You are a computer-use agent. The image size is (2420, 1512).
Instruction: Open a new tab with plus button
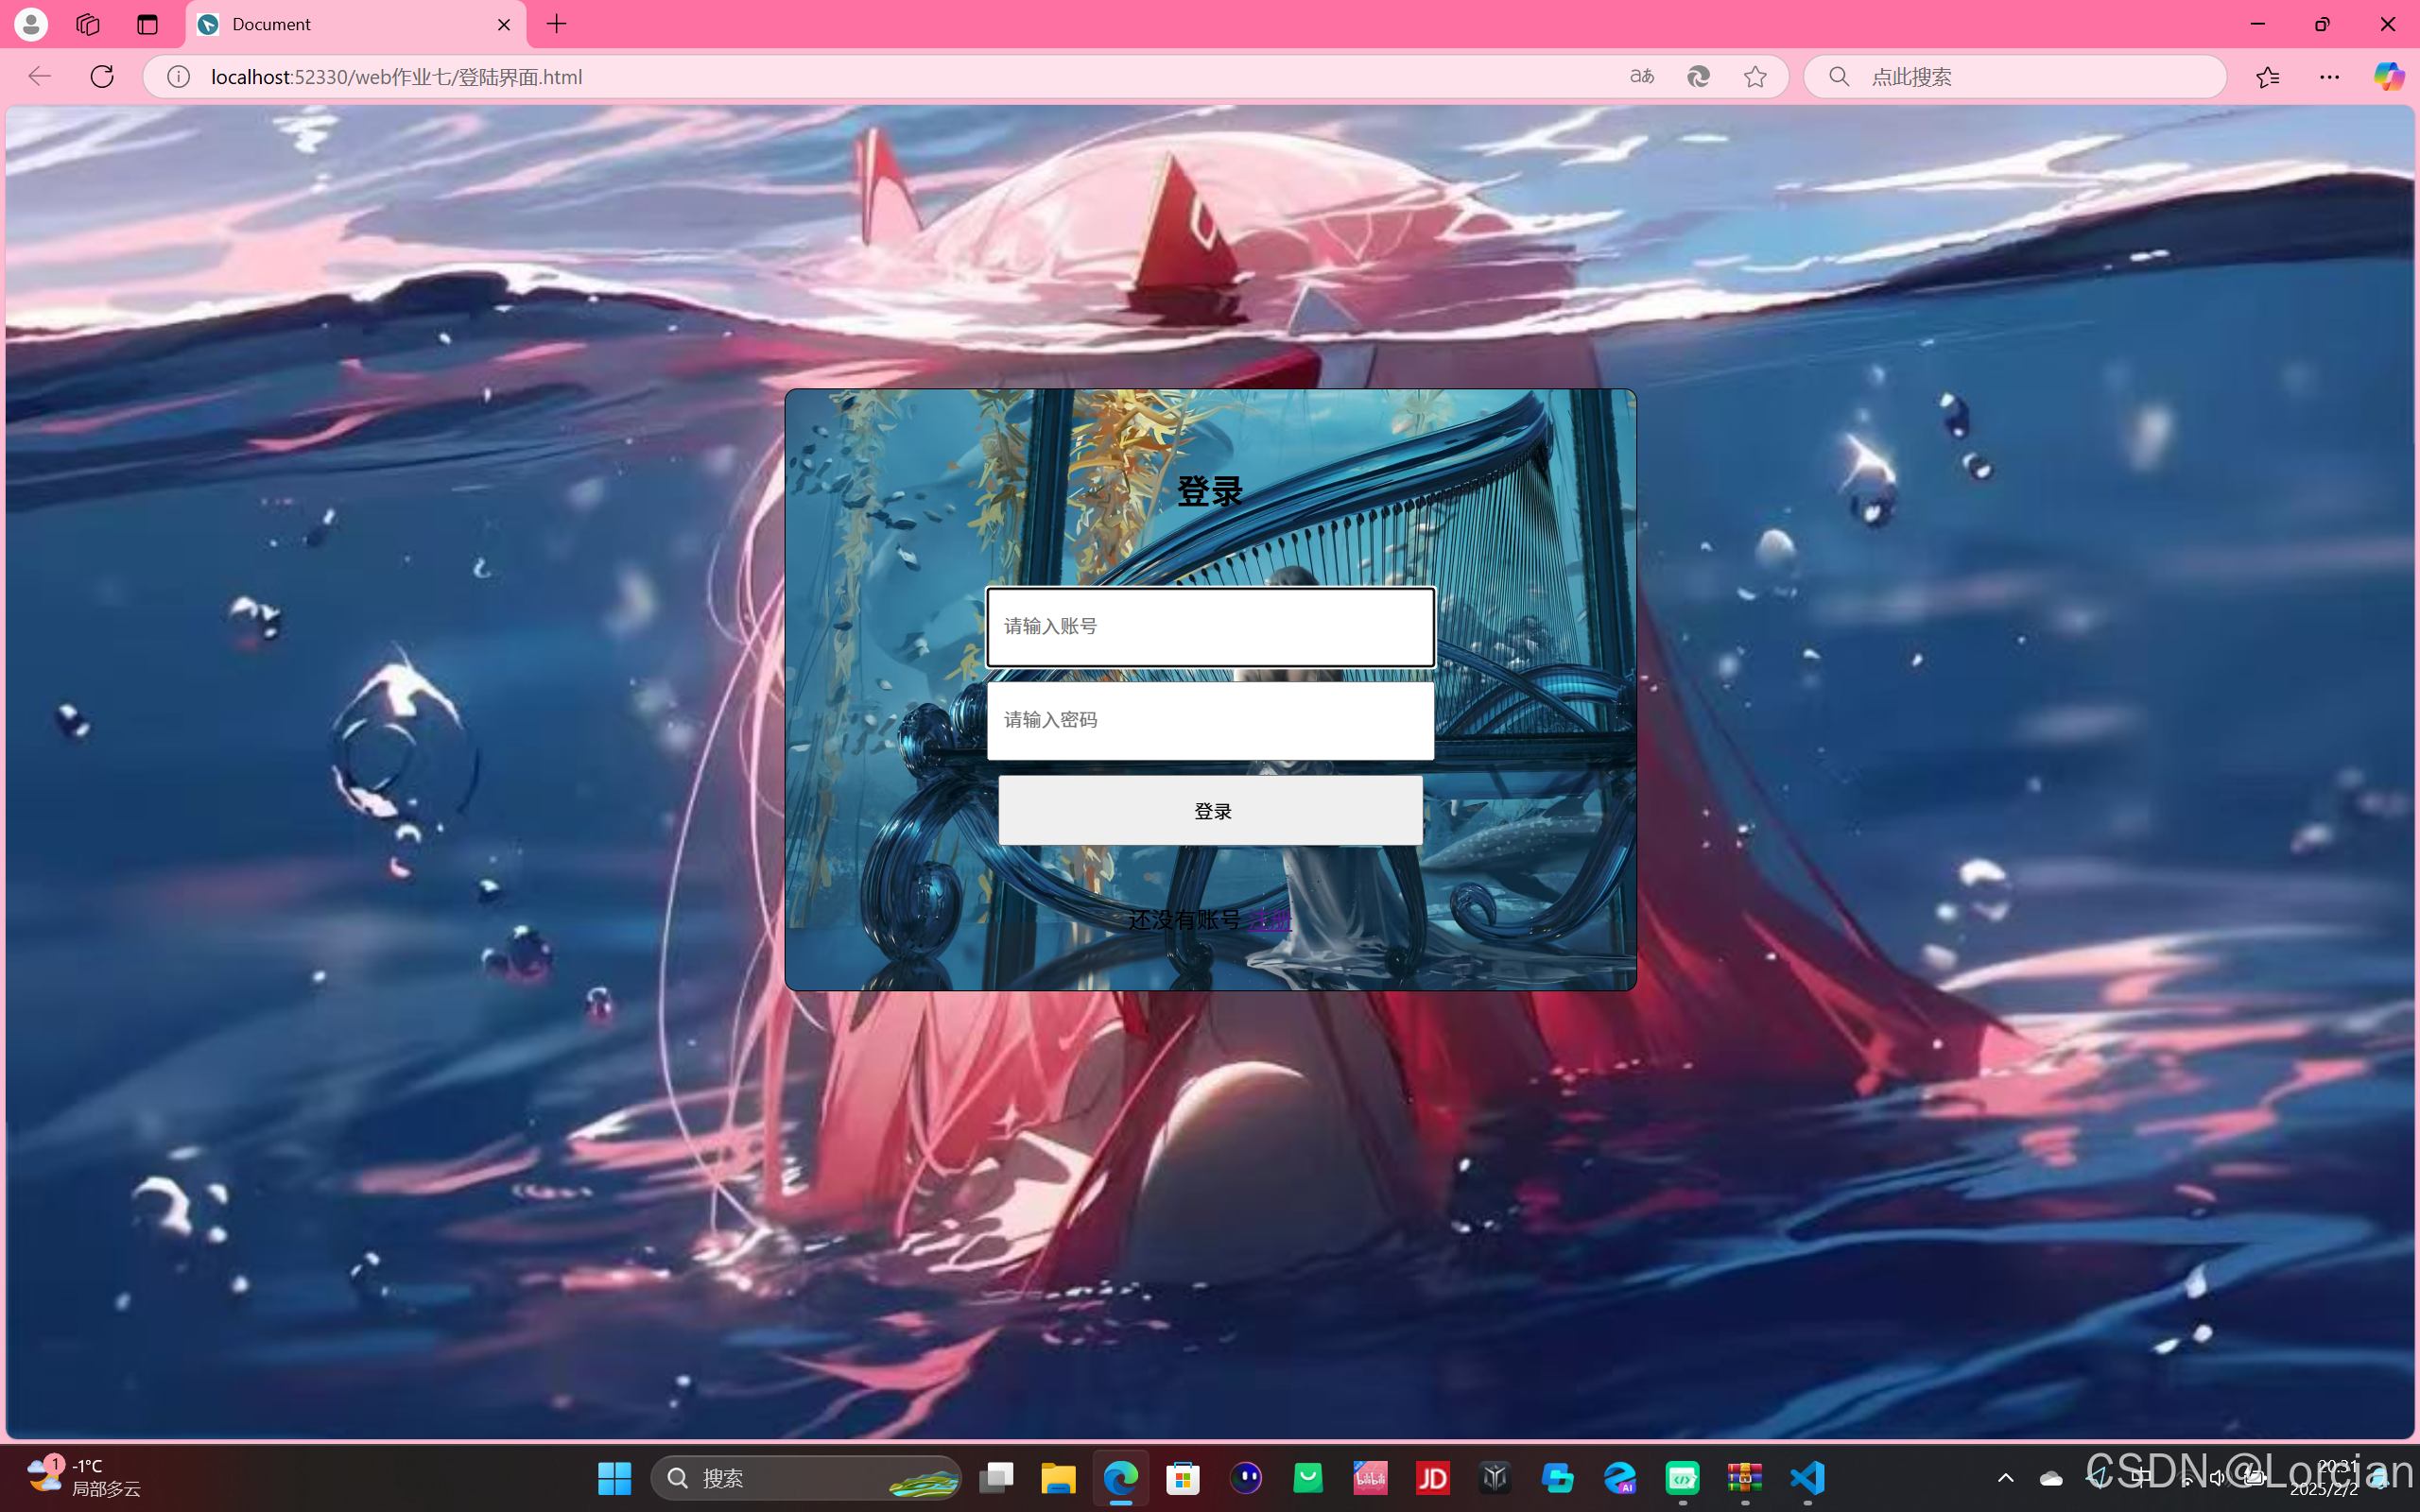tap(557, 24)
